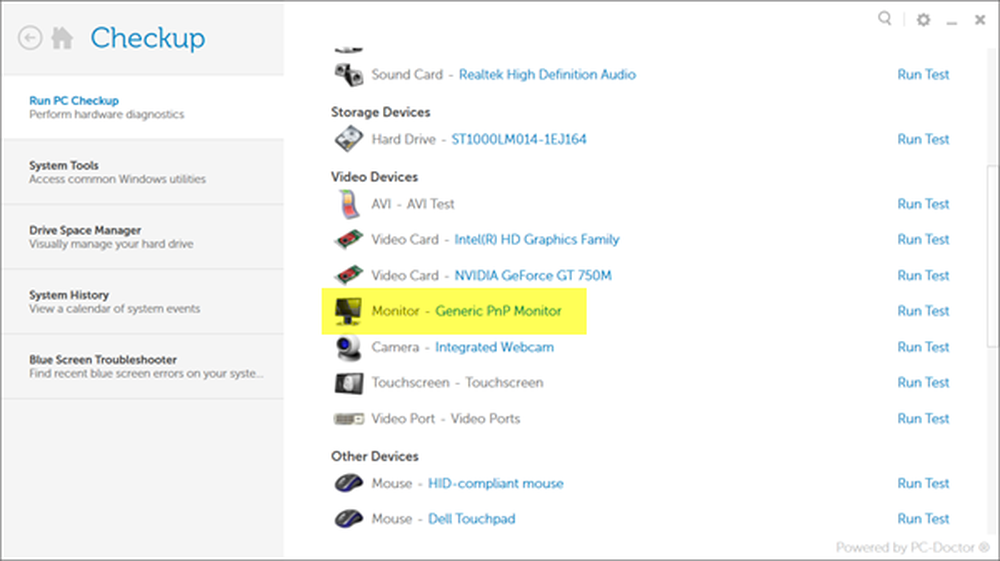Click the Monitor device icon
The width and height of the screenshot is (1000, 561).
point(347,311)
